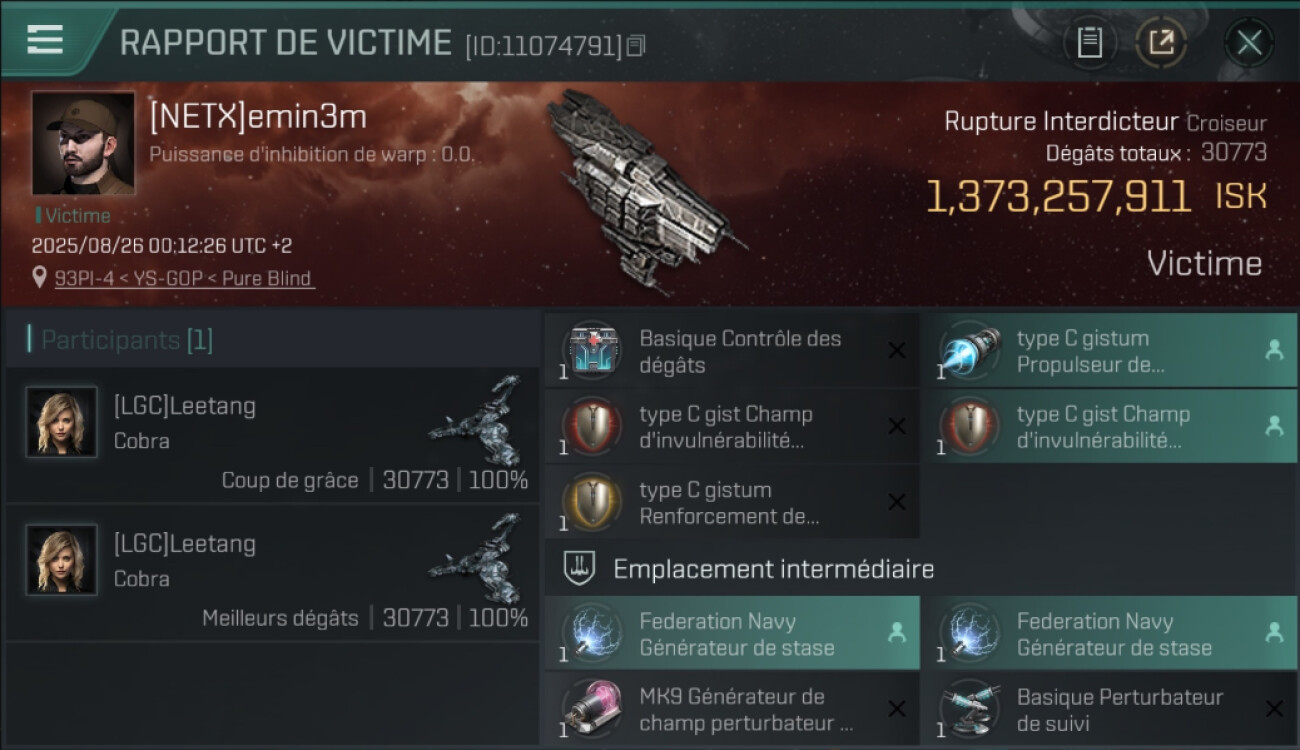
Task: Close the victim report window
Action: [x=1249, y=42]
